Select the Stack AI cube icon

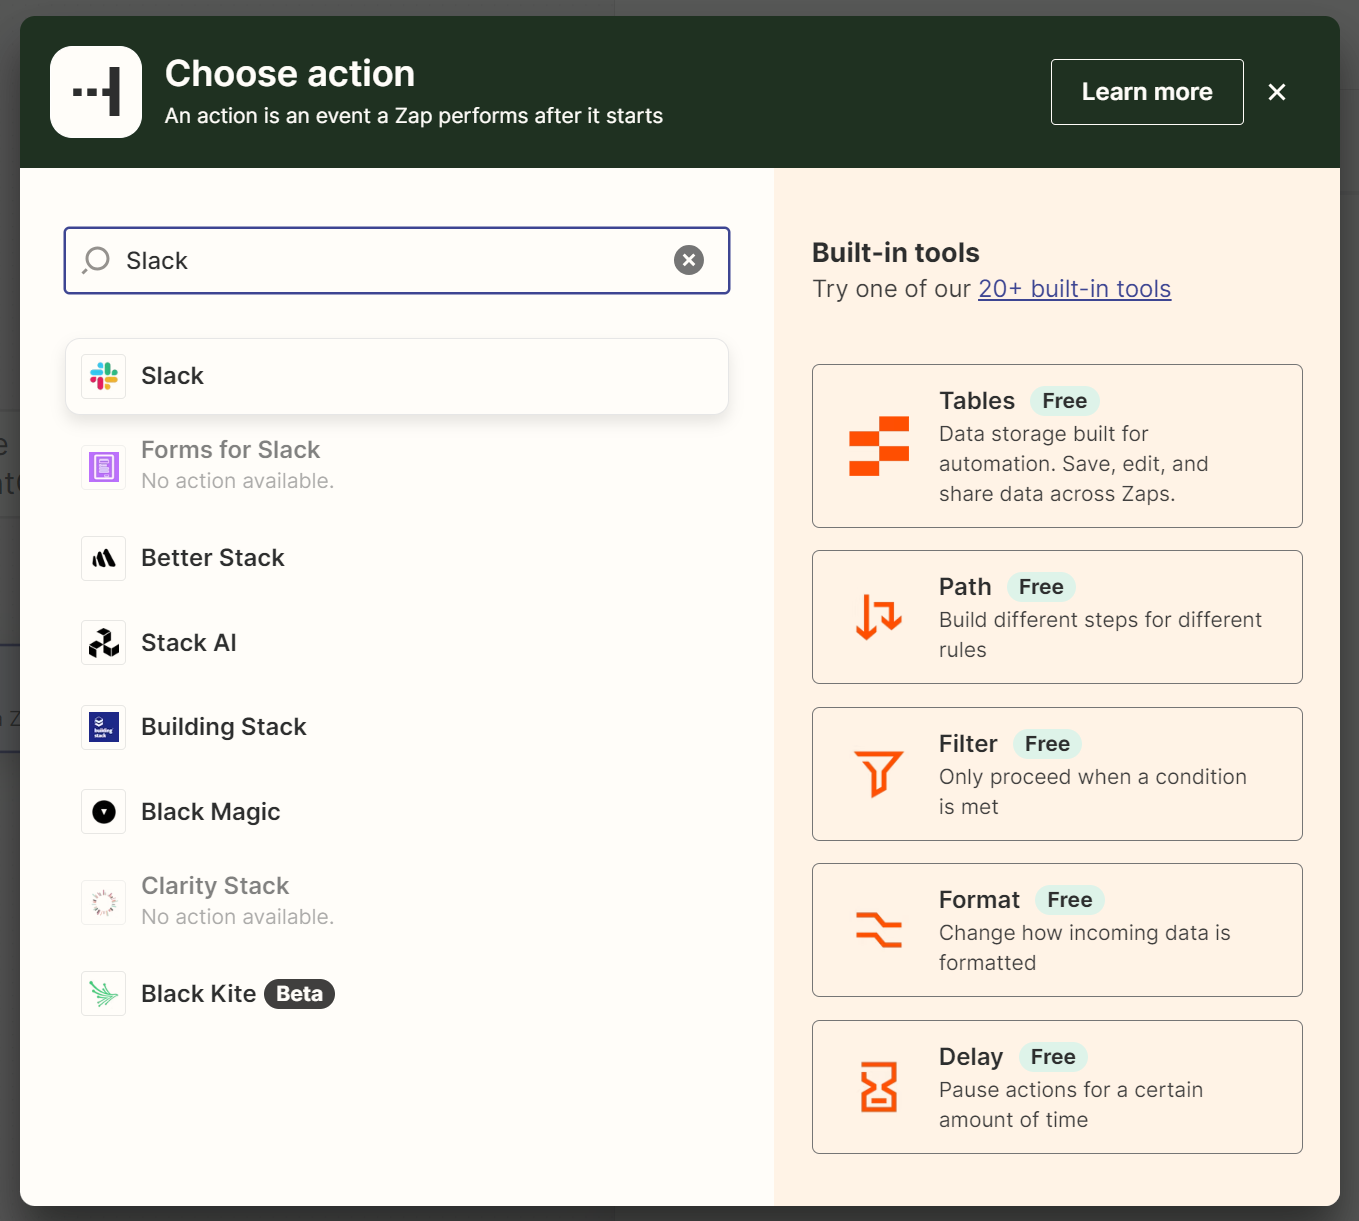(104, 643)
